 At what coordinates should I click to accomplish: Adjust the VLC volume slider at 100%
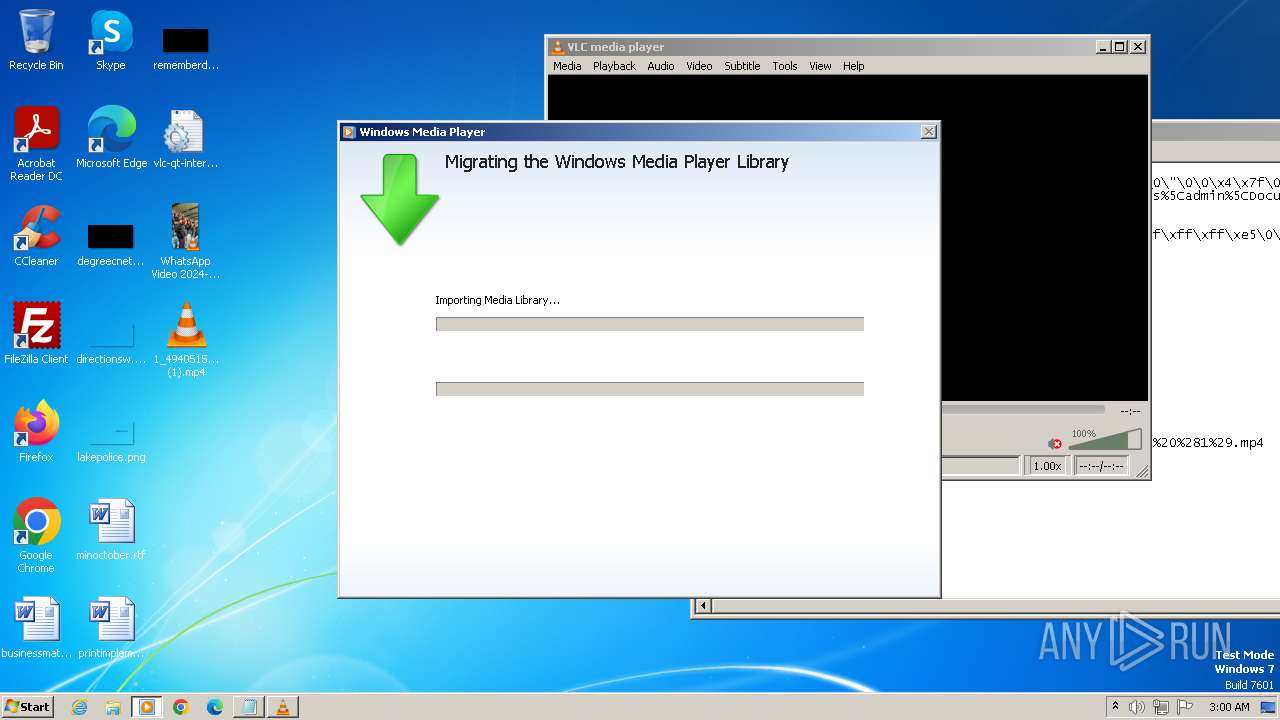[1105, 440]
